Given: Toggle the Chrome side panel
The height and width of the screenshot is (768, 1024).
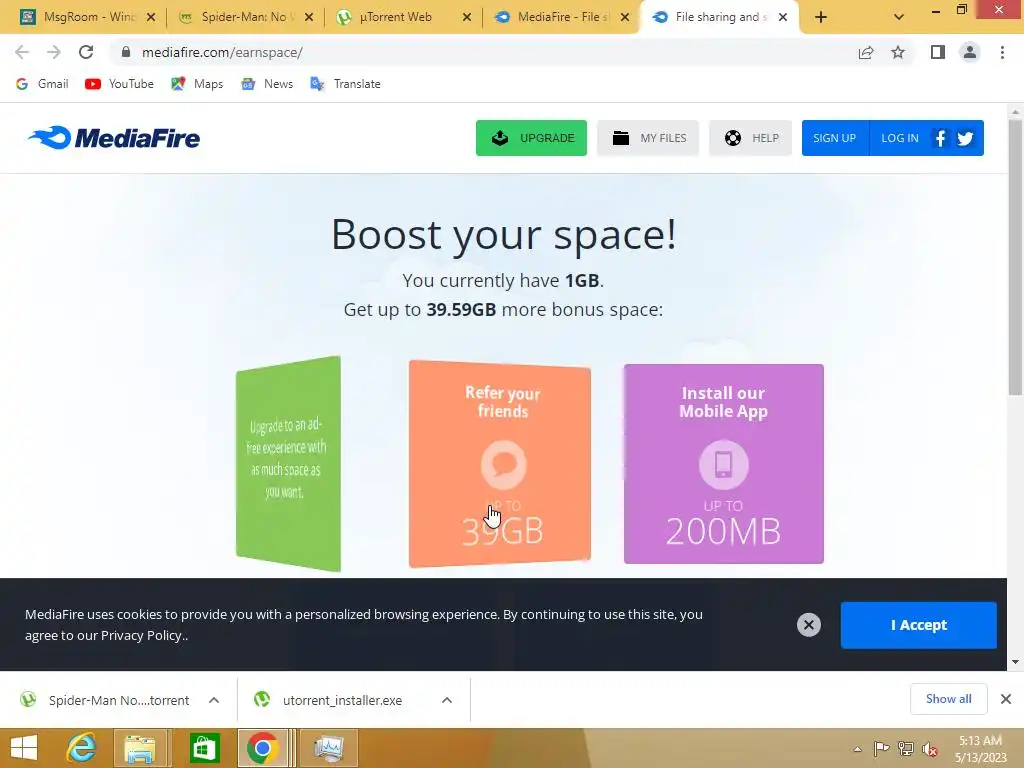Looking at the screenshot, I should tap(938, 52).
